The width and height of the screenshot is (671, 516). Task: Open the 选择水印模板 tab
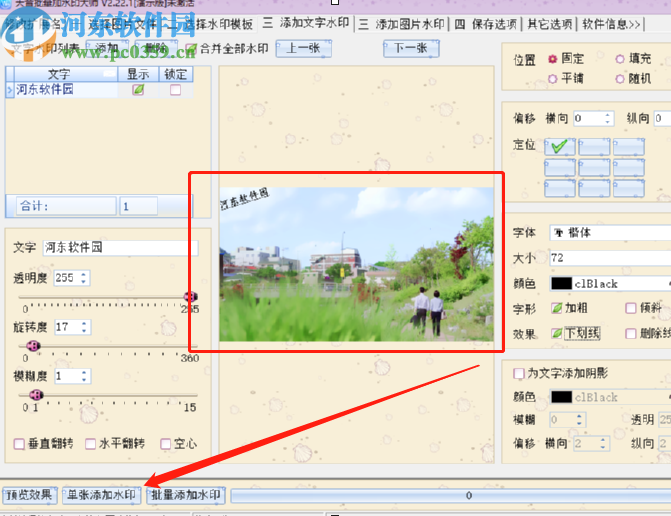coord(218,24)
